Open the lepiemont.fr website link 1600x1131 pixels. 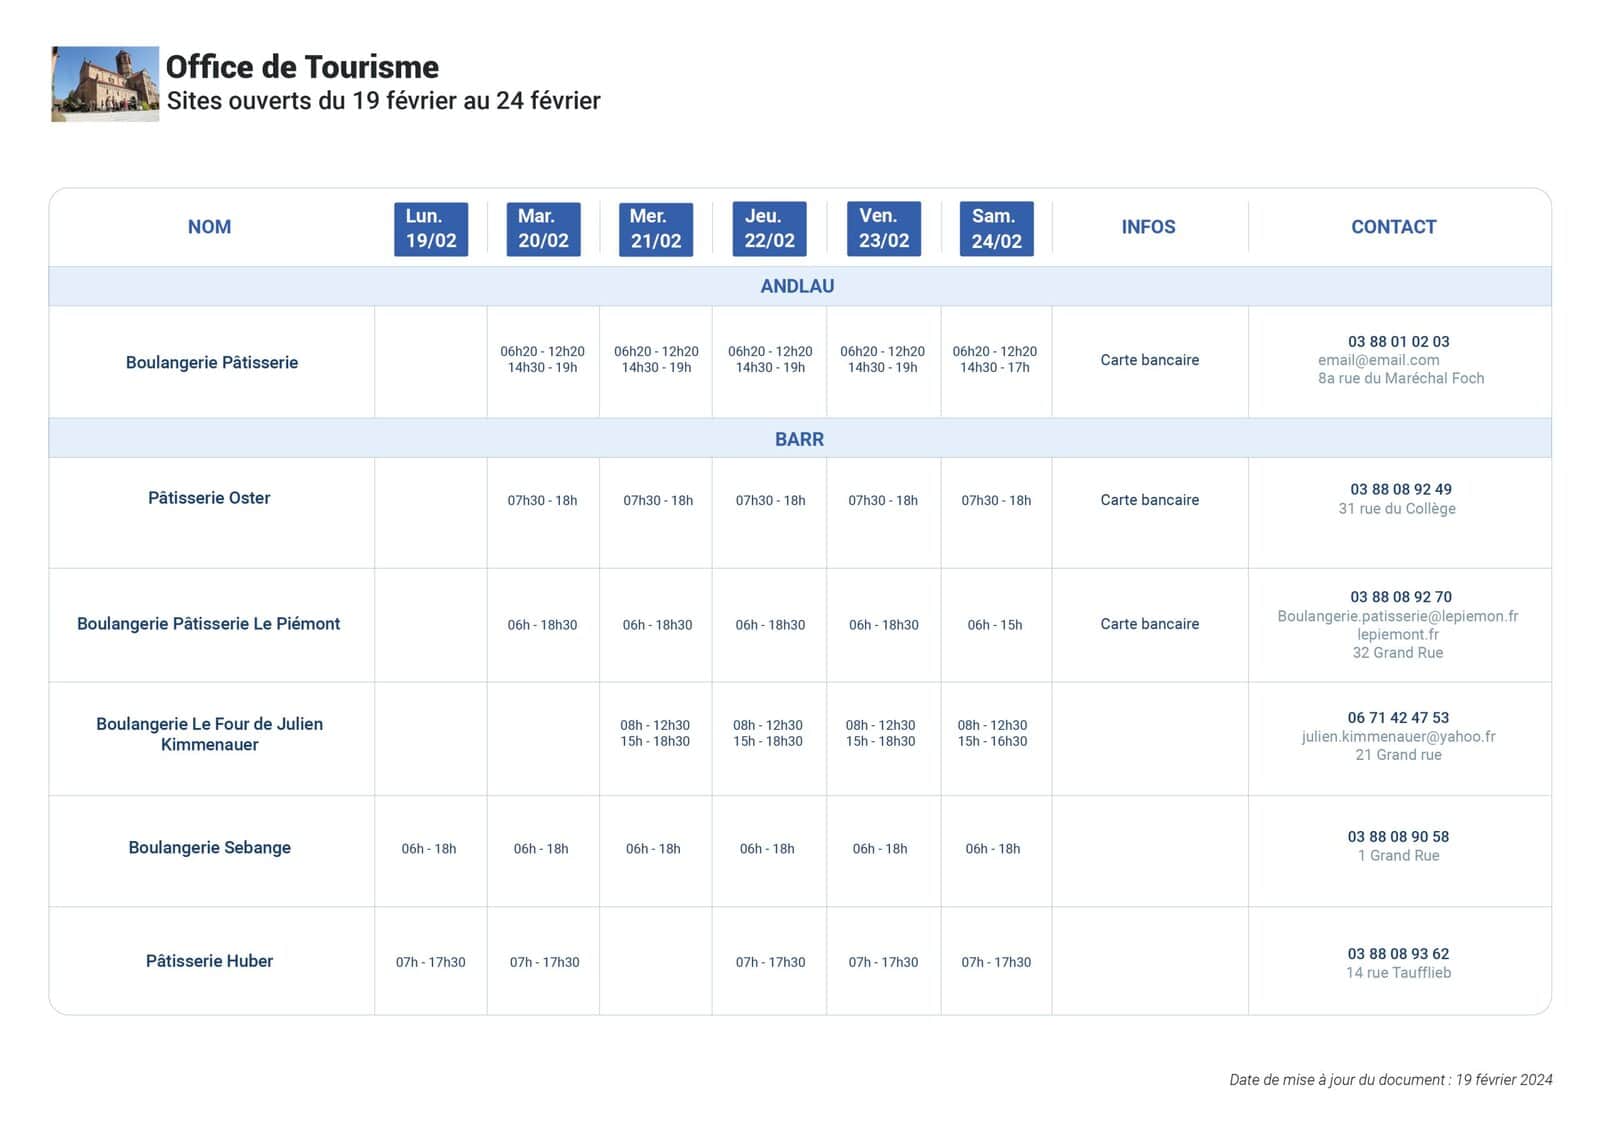click(x=1397, y=634)
